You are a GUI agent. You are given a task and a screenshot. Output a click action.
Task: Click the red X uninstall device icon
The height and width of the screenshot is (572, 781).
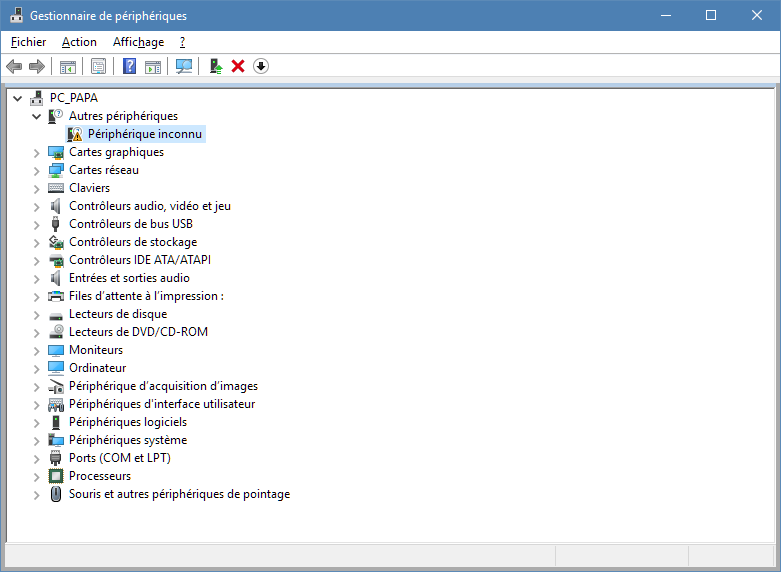tap(238, 66)
